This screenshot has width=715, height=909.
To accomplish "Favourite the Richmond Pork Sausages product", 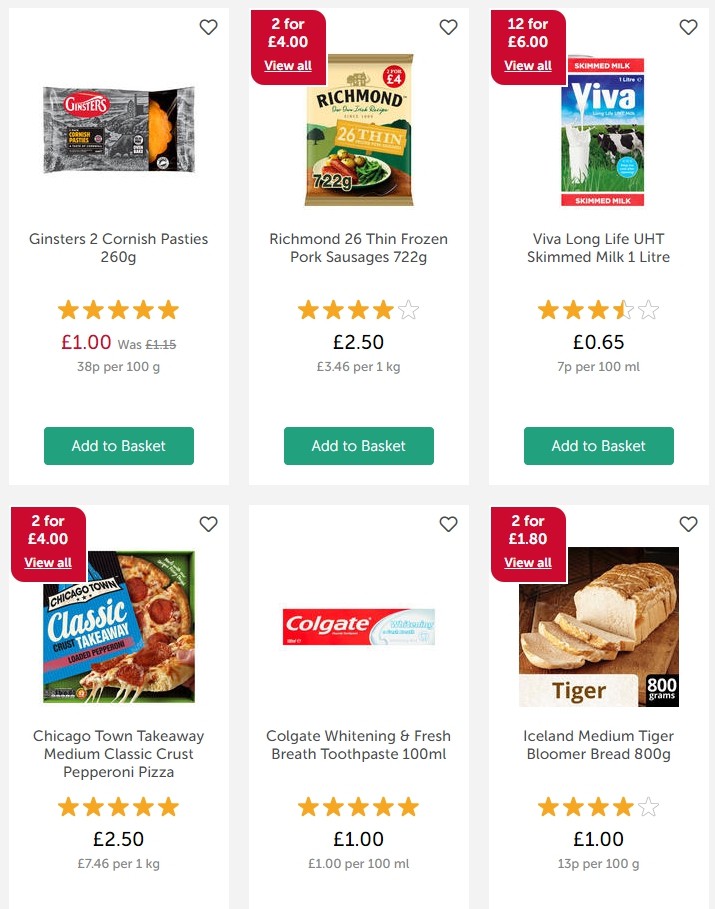I will [448, 27].
